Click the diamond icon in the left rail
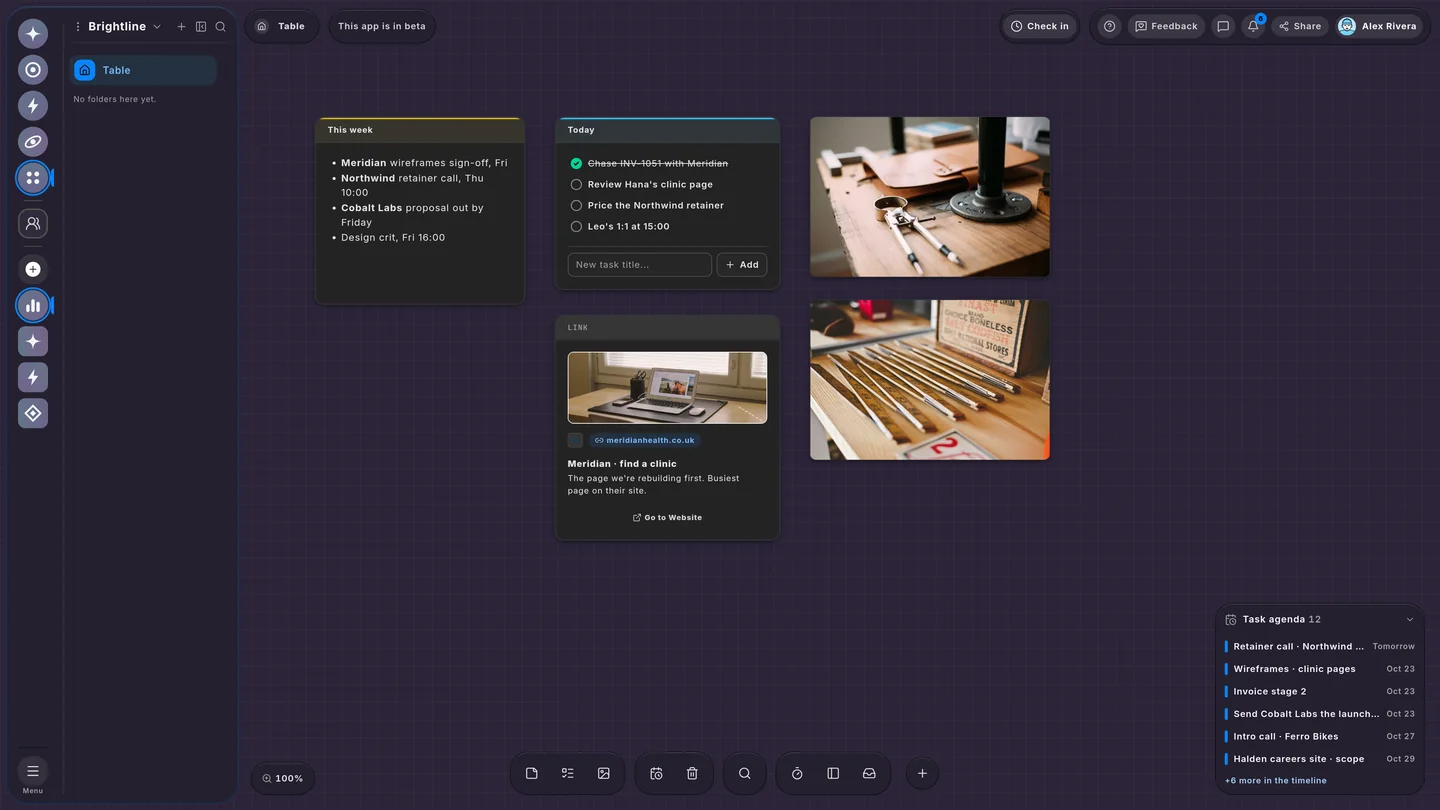This screenshot has height=810, width=1440. pyautogui.click(x=33, y=413)
